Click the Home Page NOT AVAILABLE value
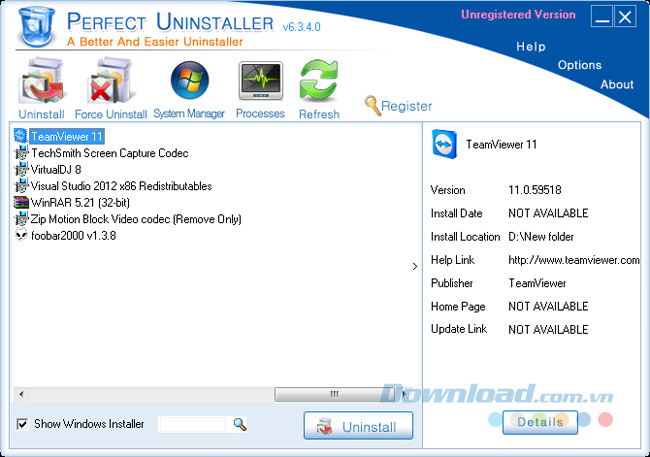 (x=548, y=306)
